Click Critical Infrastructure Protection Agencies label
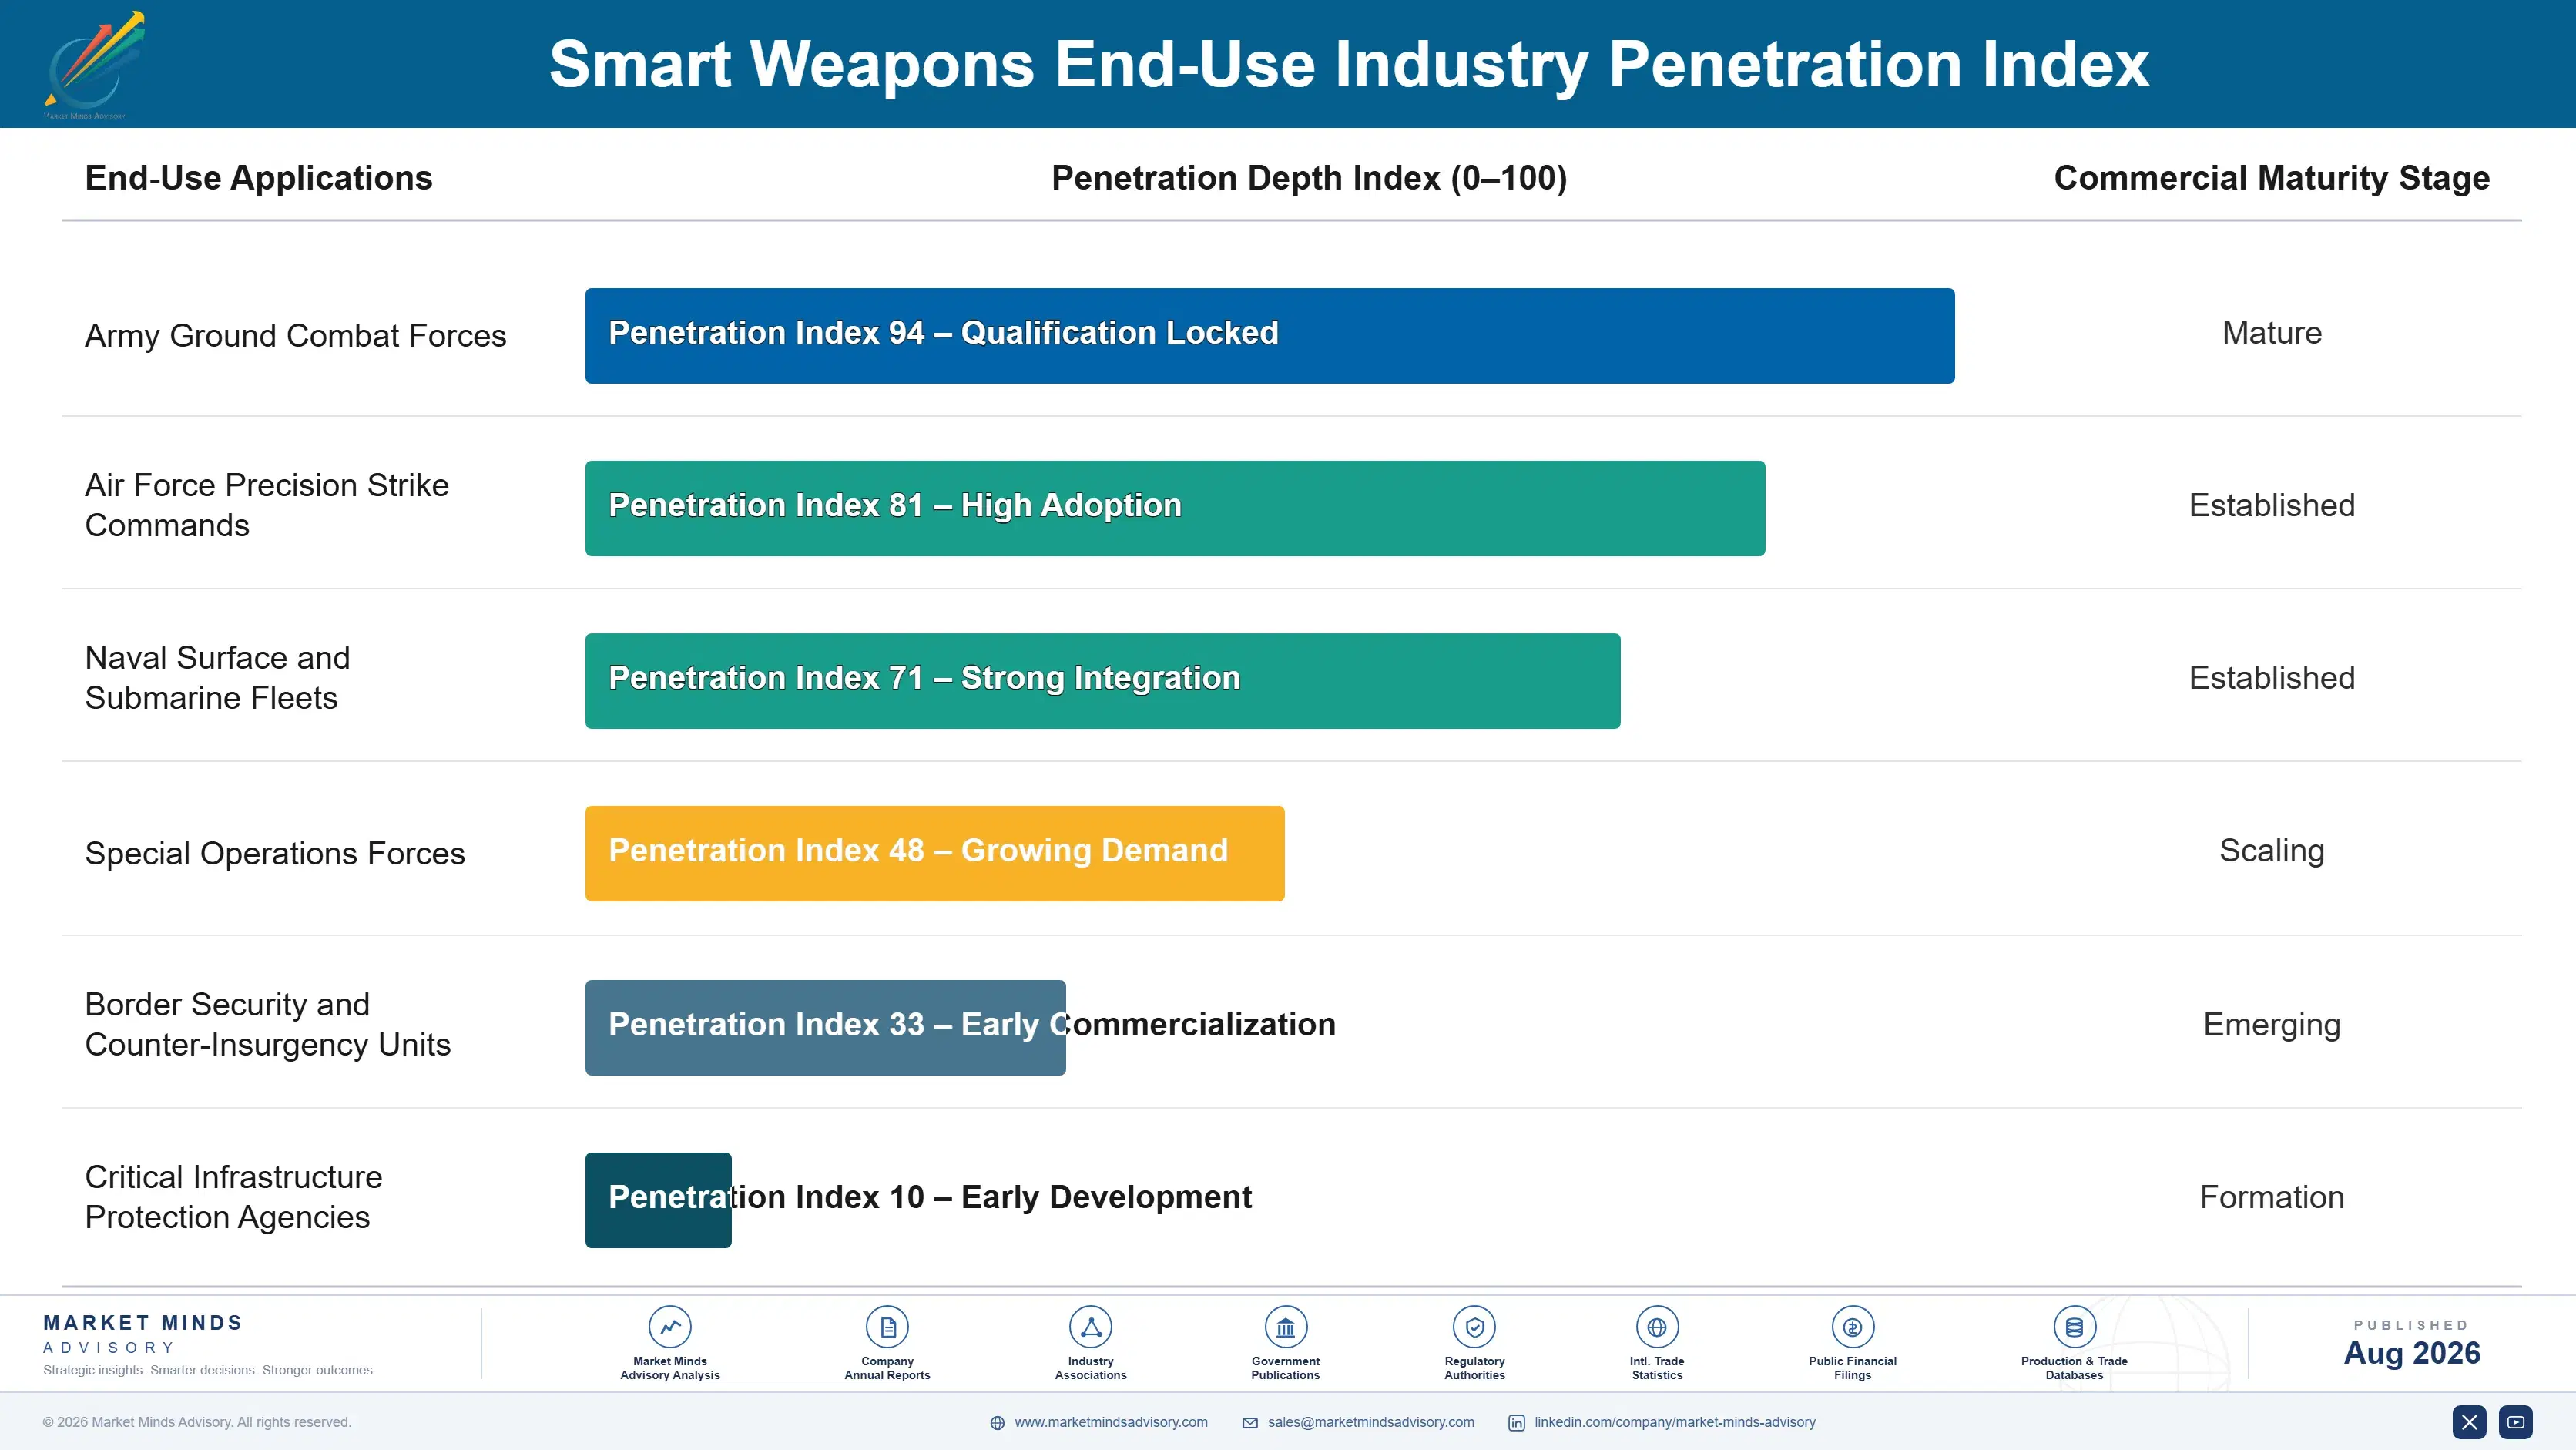2576x1450 pixels. (x=234, y=1197)
